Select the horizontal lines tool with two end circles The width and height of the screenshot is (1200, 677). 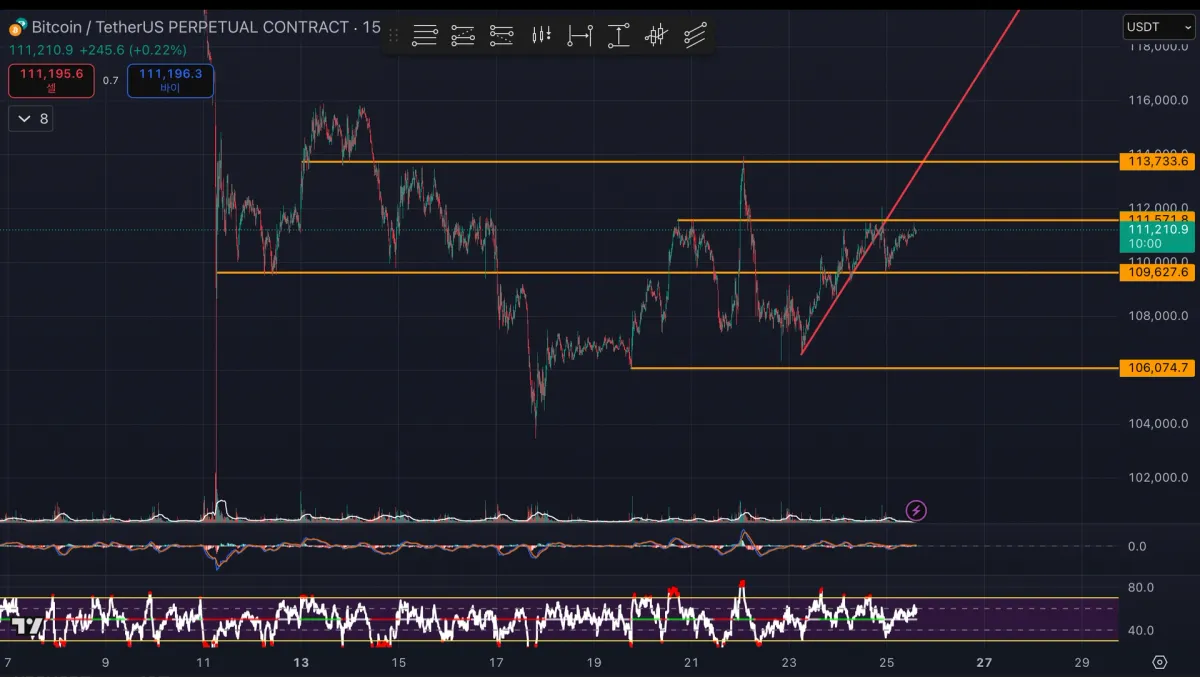(x=425, y=36)
